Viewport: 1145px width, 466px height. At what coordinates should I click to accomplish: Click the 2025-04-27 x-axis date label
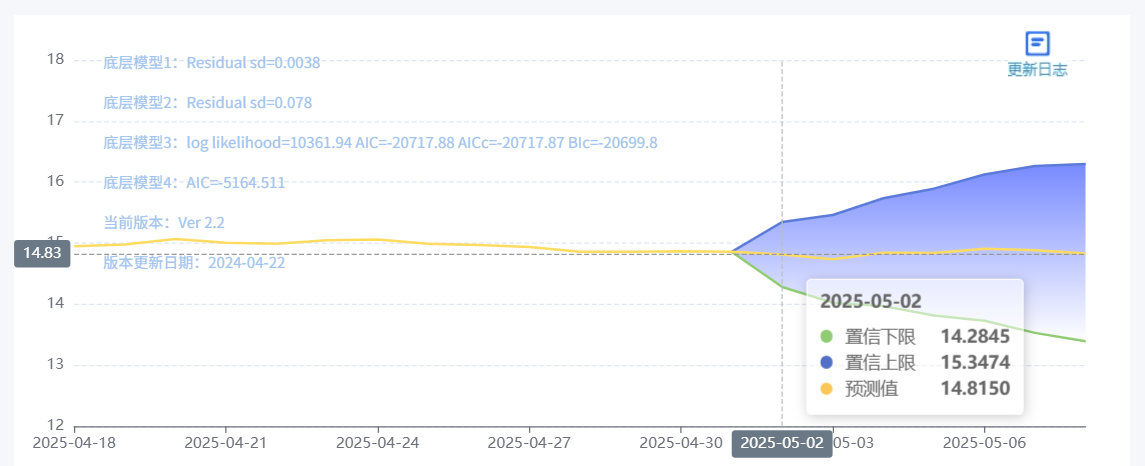pyautogui.click(x=529, y=443)
